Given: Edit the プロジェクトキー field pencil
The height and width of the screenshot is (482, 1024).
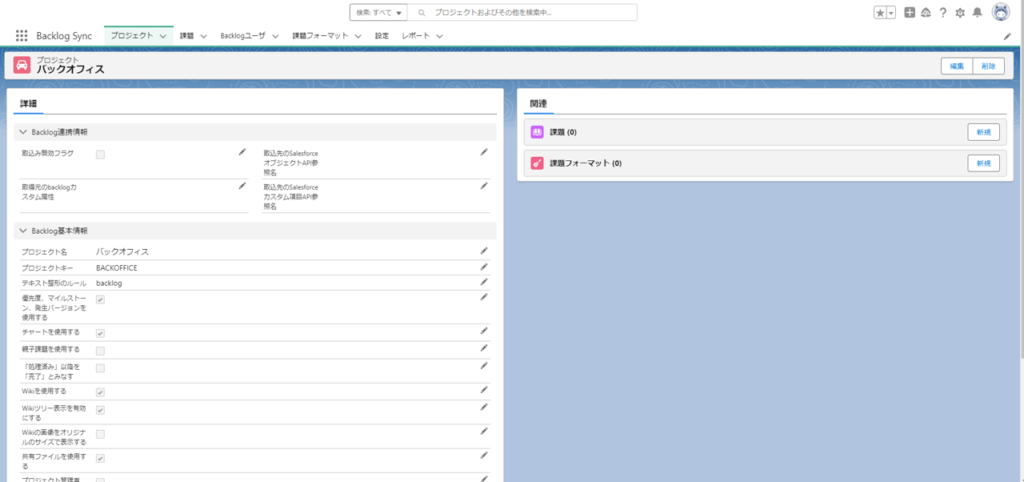Looking at the screenshot, I should click(484, 266).
